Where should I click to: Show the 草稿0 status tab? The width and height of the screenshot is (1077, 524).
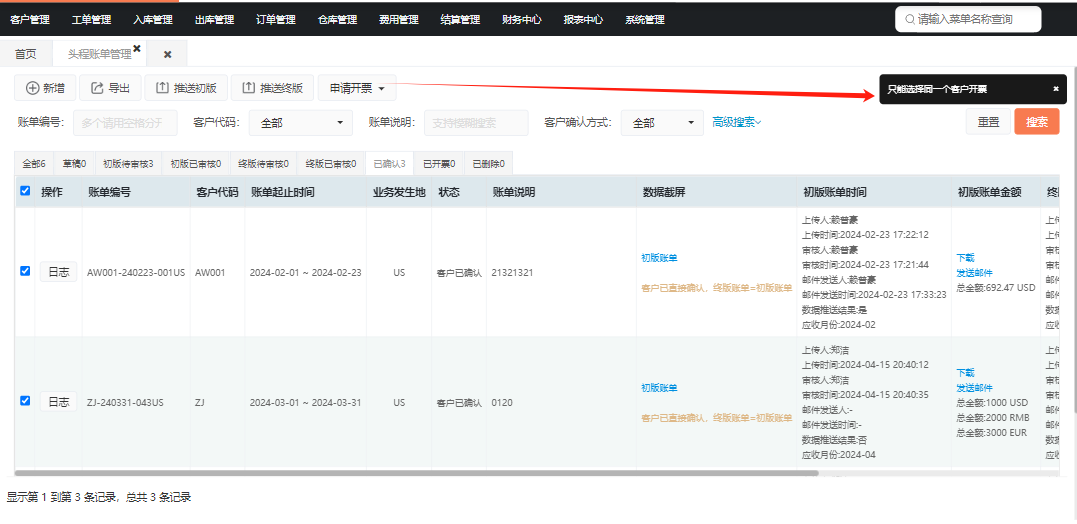74,164
